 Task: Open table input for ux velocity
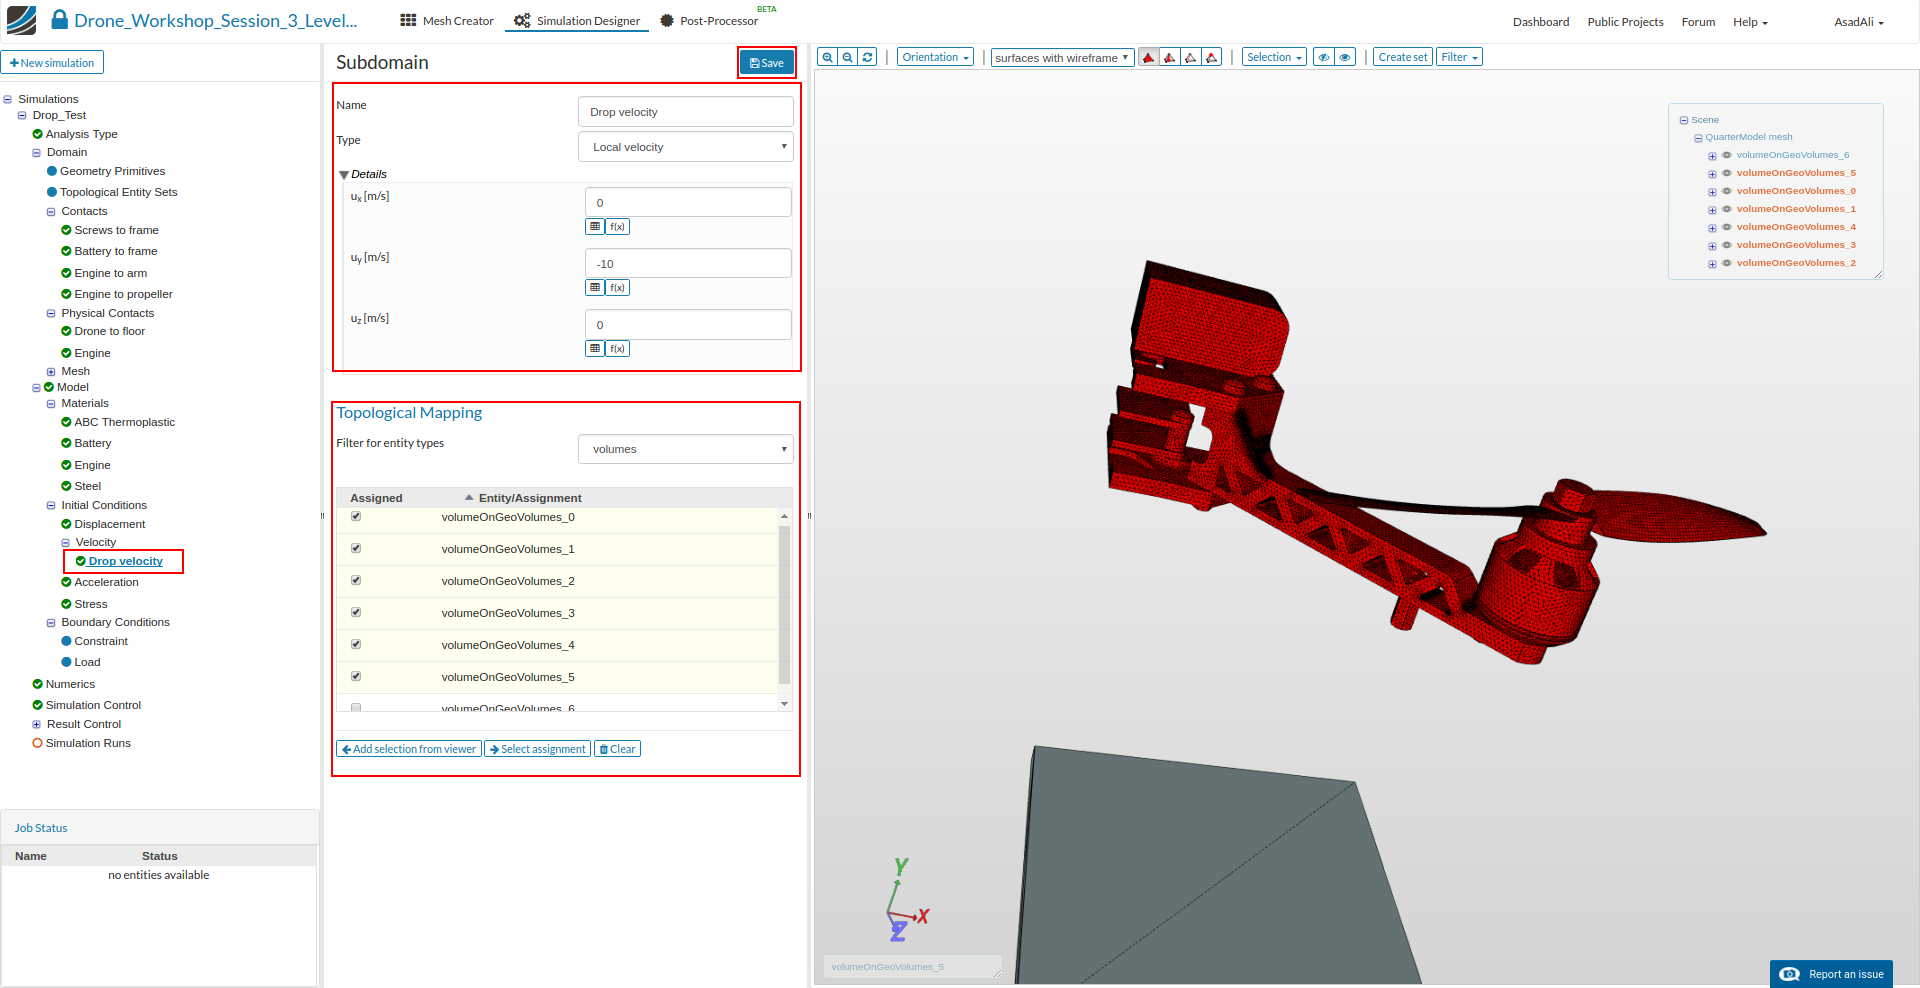(595, 227)
